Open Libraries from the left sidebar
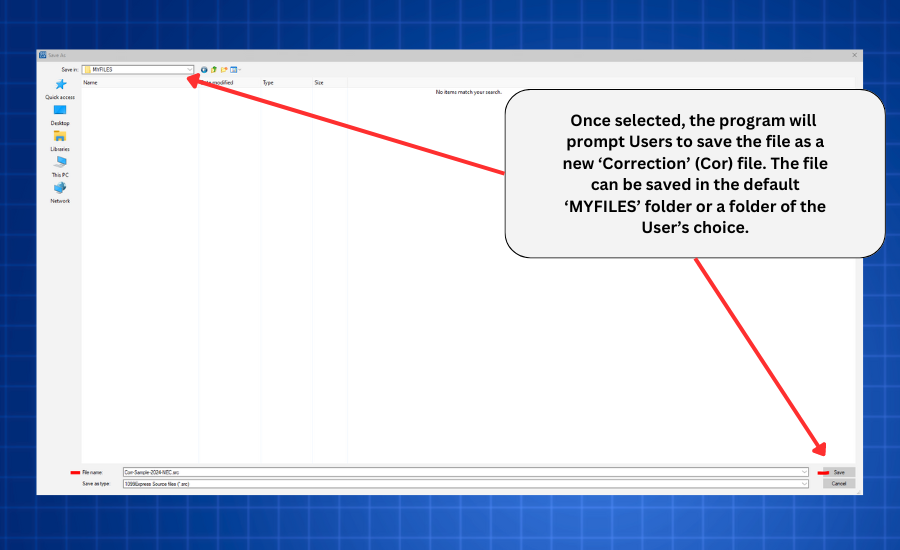Image resolution: width=900 pixels, height=550 pixels. coord(60,140)
